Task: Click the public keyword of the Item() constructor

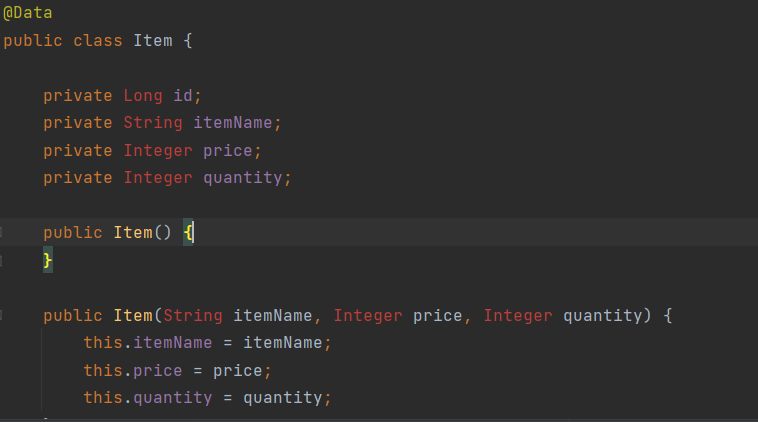Action: (x=73, y=233)
